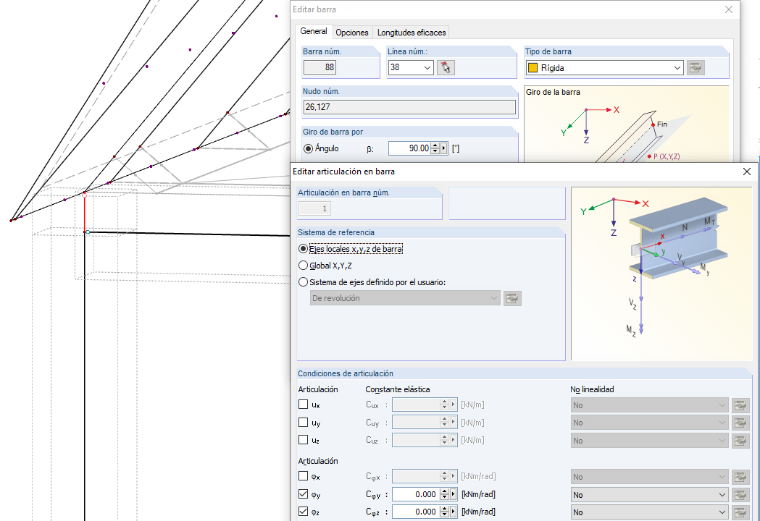
Task: Open the φy No linealidad dropdown
Action: tap(649, 495)
